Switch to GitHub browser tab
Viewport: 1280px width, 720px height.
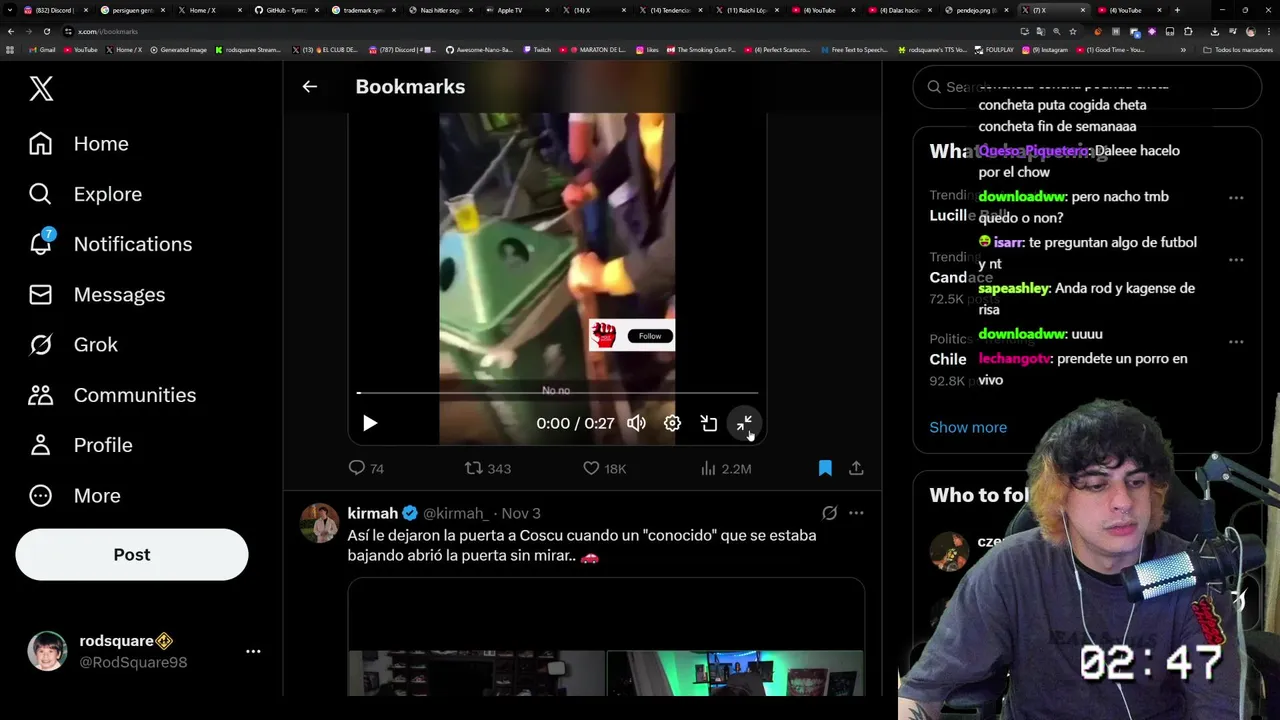[x=285, y=10]
